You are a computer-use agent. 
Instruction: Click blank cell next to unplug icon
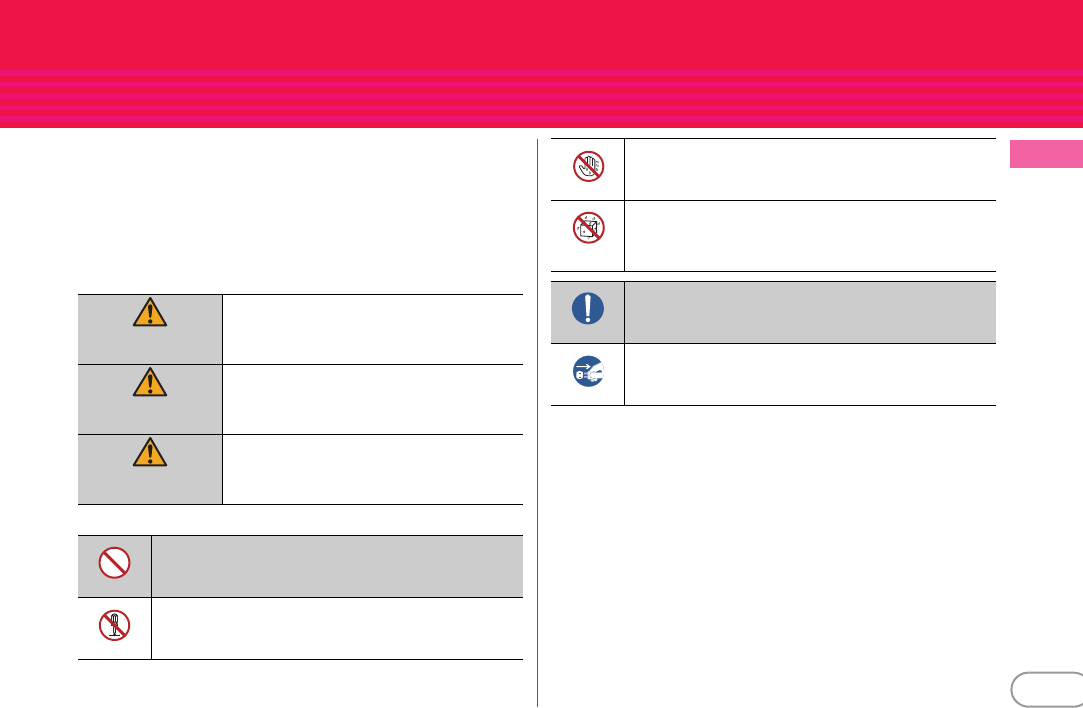(810, 374)
